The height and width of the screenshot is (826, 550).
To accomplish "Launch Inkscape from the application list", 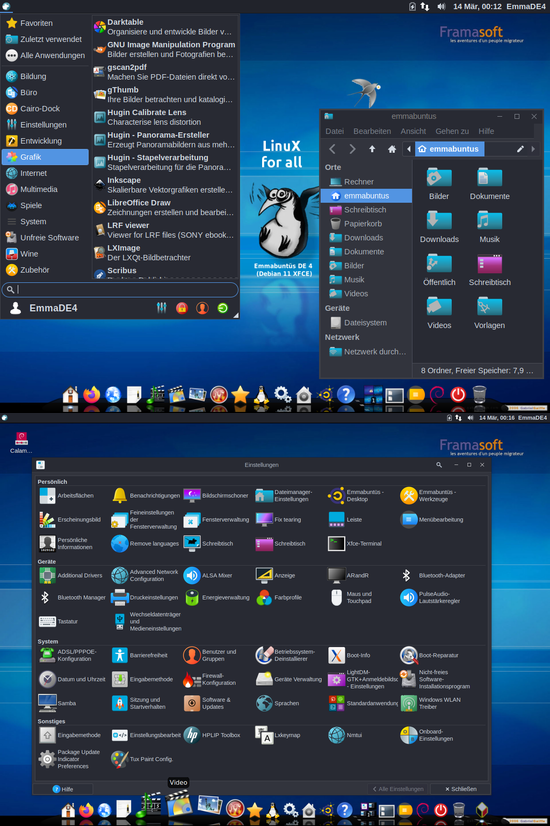I will point(165,185).
